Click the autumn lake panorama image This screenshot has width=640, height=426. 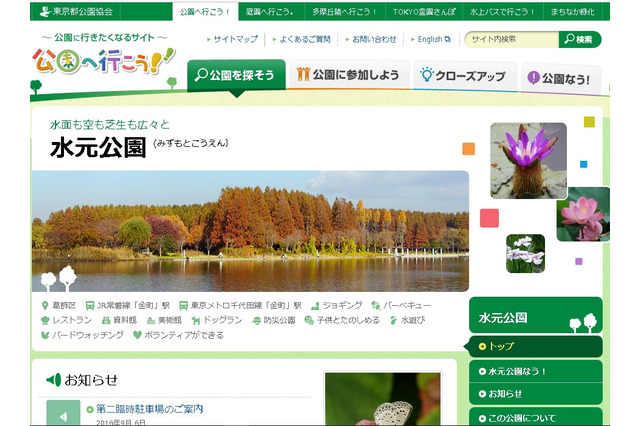click(x=250, y=231)
